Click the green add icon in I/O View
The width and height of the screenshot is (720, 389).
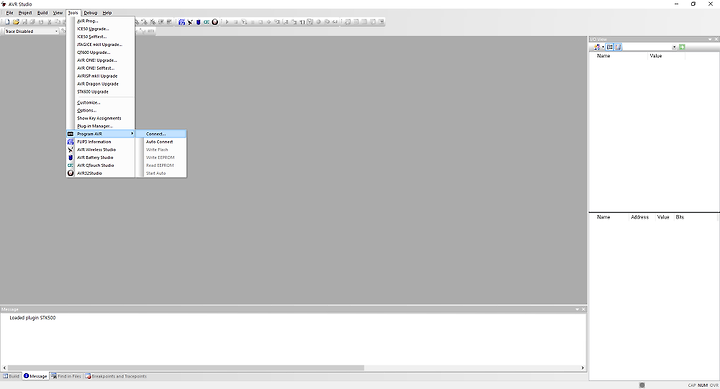(682, 47)
